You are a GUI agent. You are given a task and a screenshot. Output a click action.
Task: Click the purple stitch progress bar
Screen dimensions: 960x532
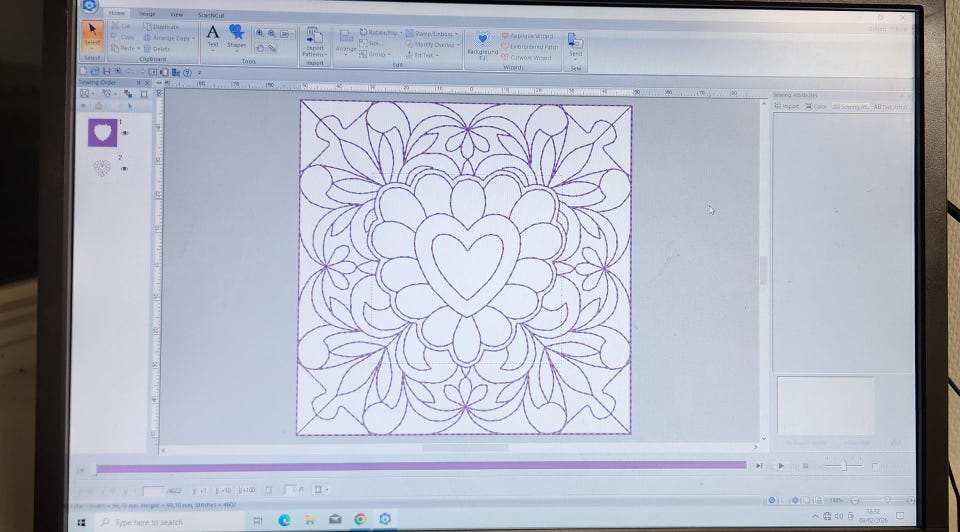(421, 467)
